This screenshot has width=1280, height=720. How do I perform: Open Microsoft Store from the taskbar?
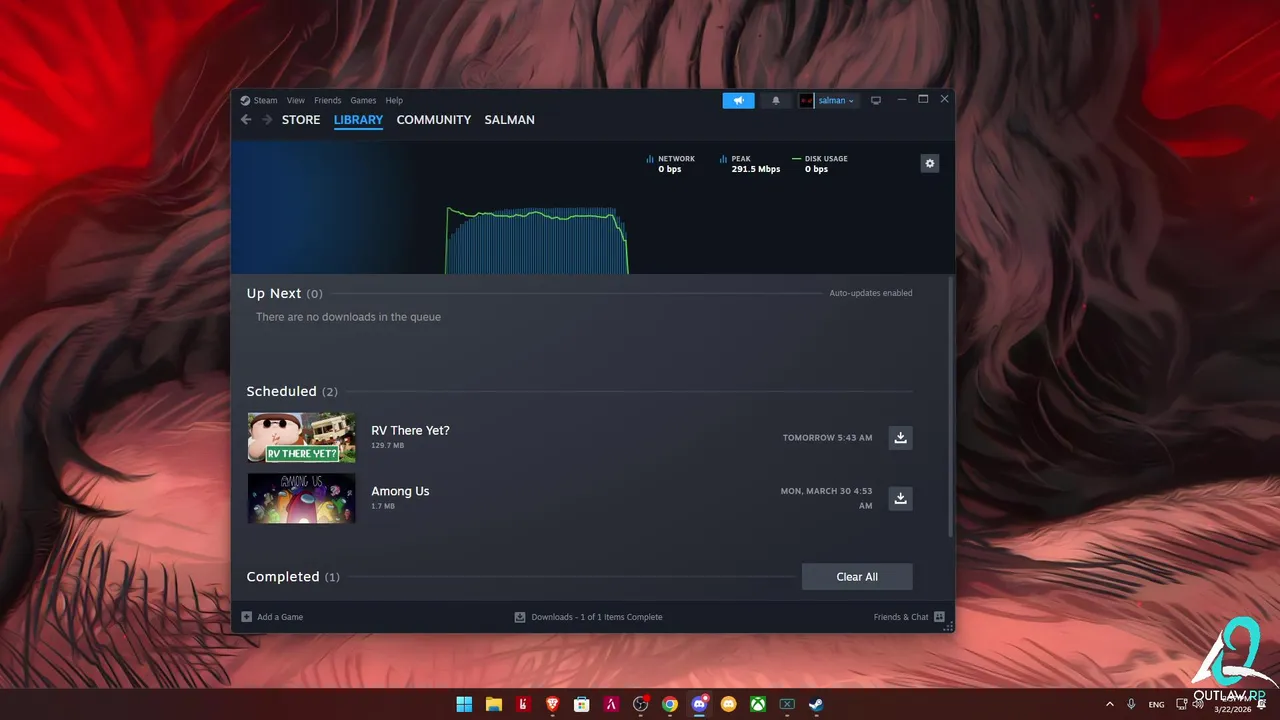coord(581,704)
